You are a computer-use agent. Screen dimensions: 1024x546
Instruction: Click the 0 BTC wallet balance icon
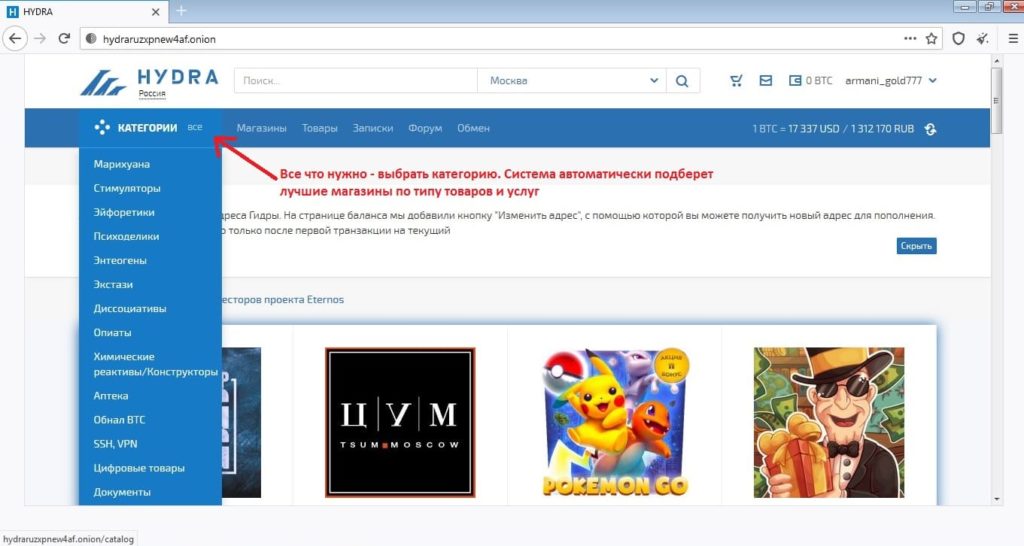coord(796,81)
